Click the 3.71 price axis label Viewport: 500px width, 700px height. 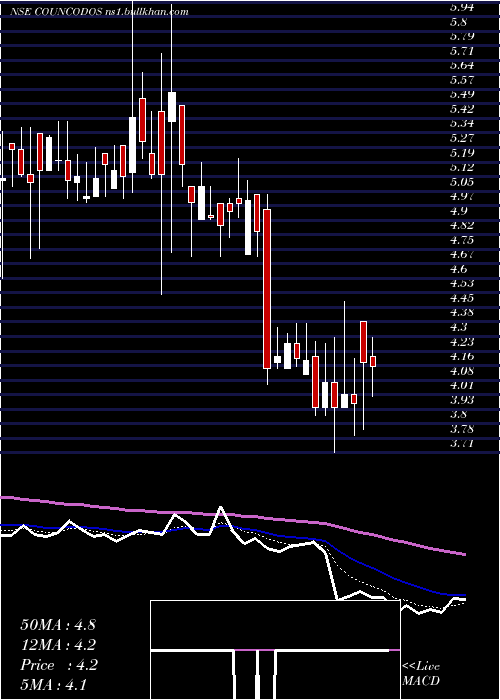(x=462, y=443)
